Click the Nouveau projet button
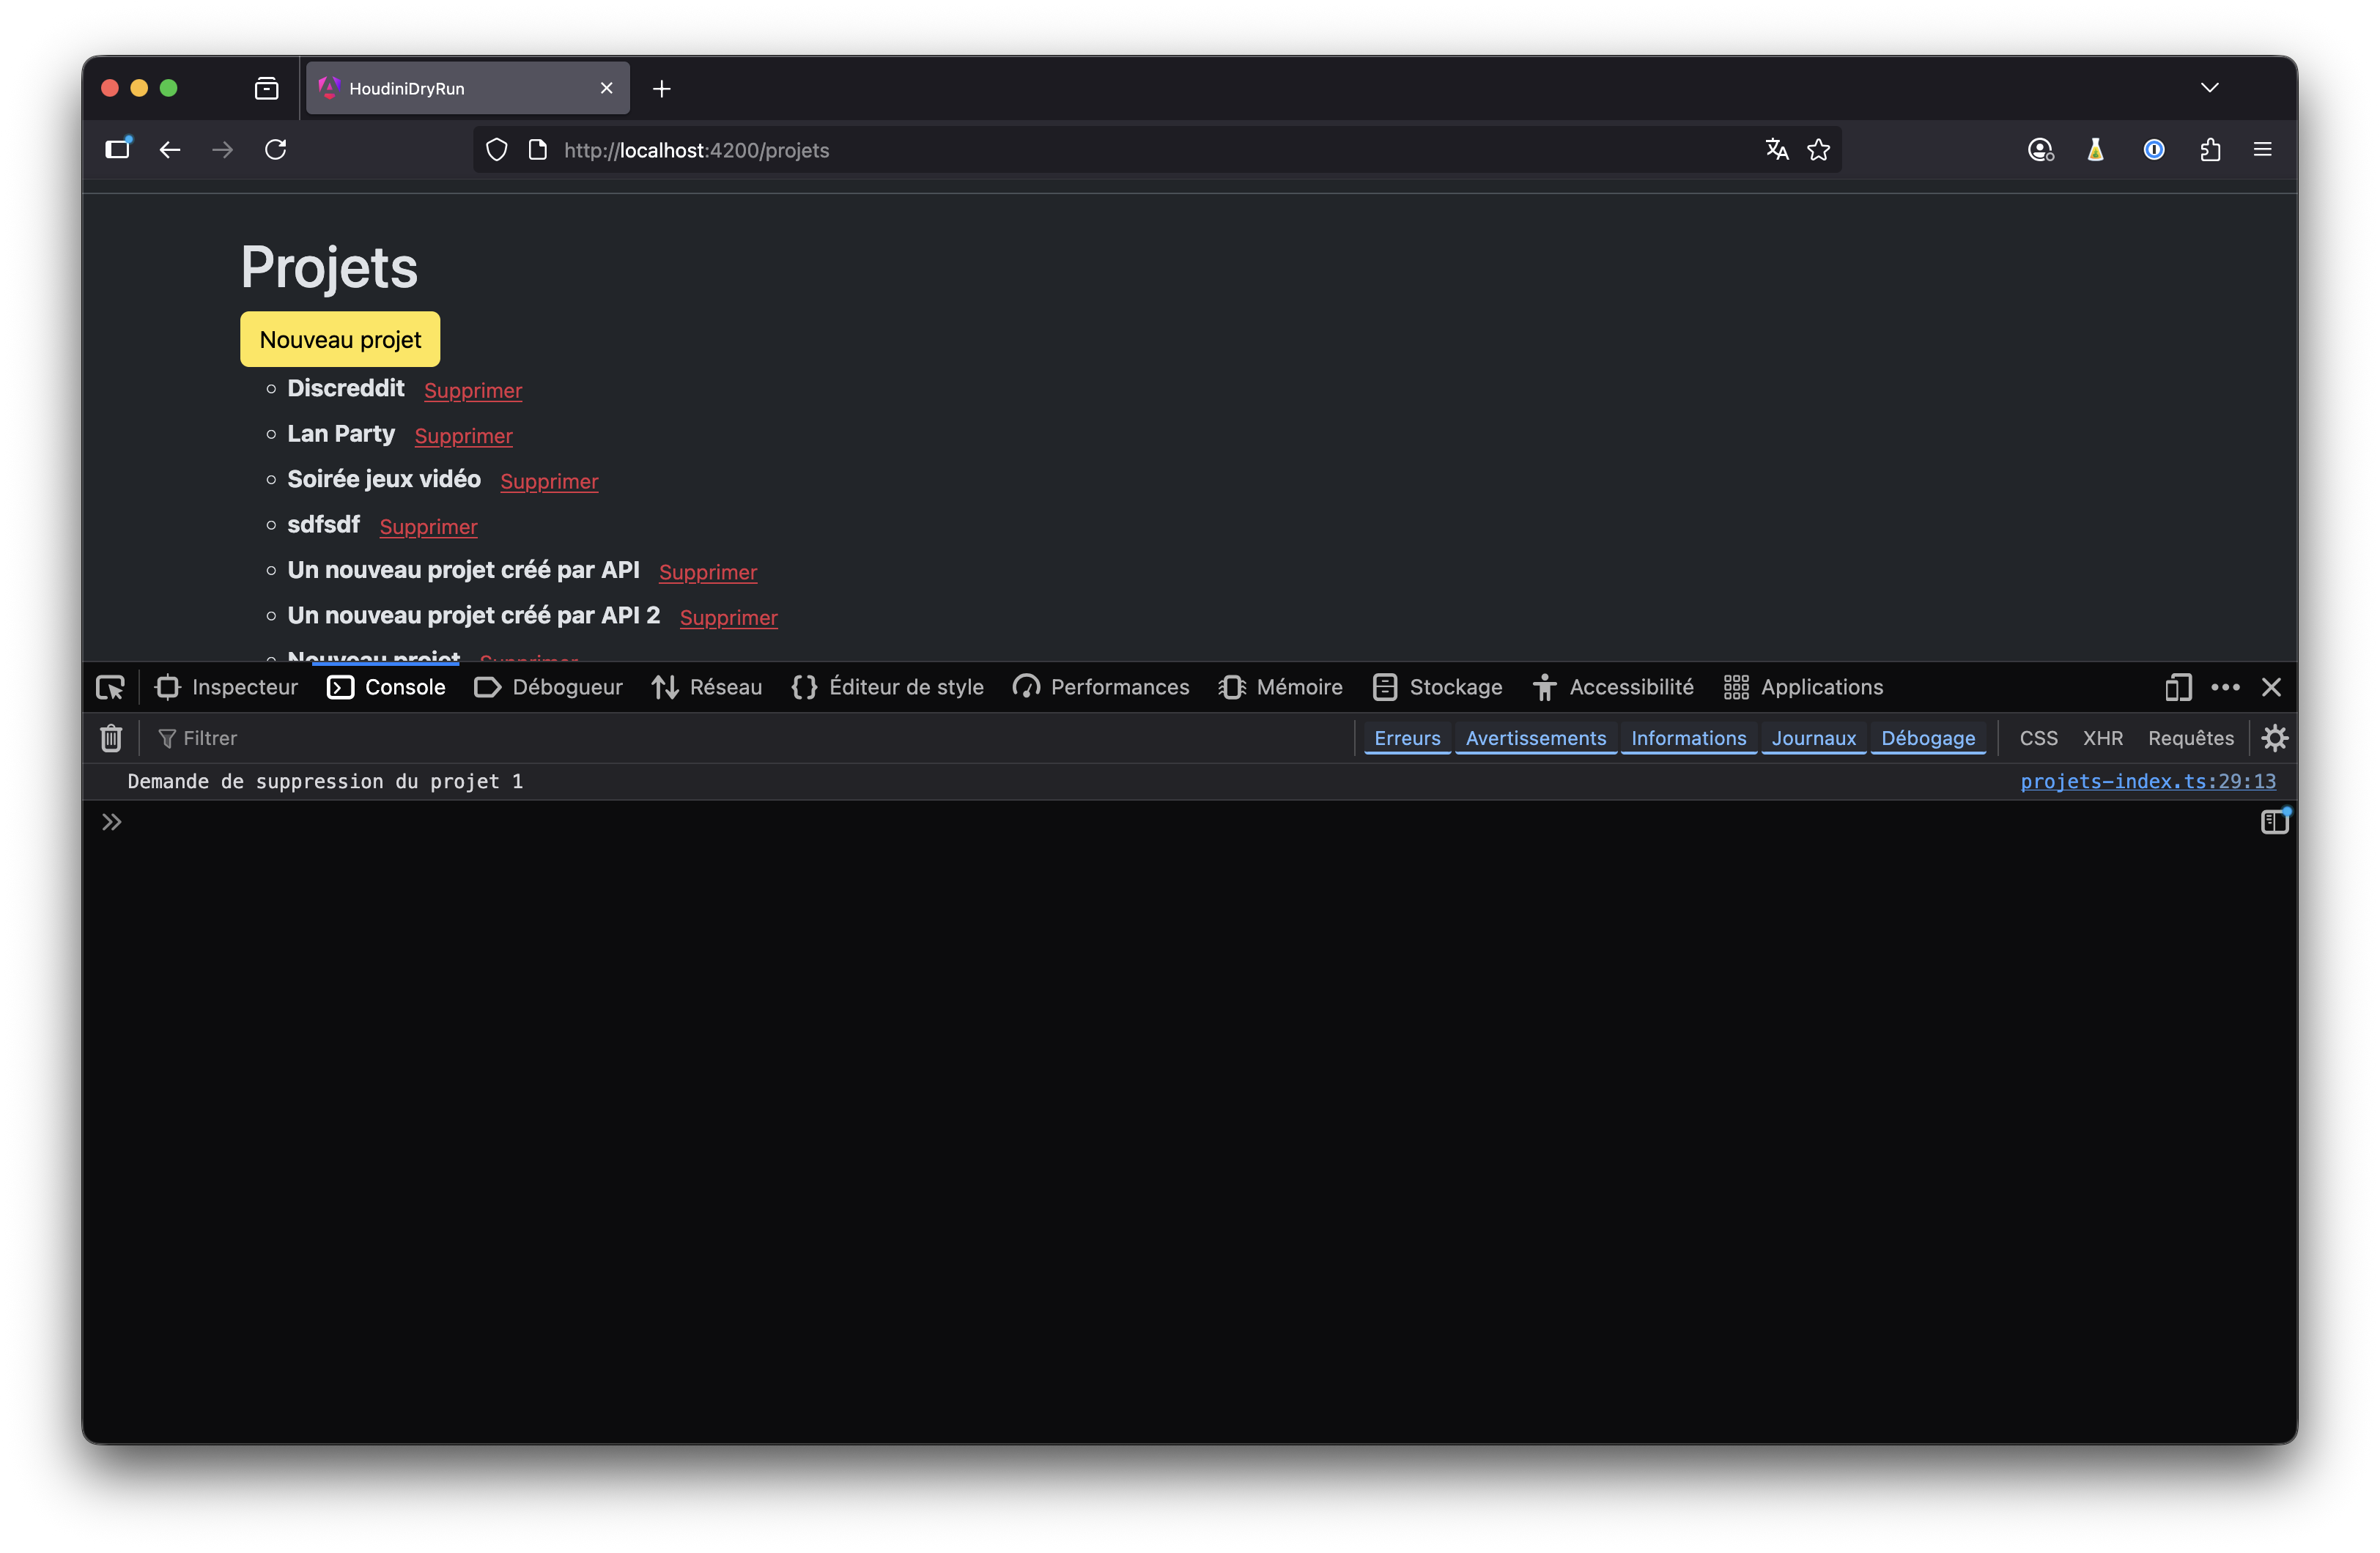The width and height of the screenshot is (2380, 1553). pos(340,340)
